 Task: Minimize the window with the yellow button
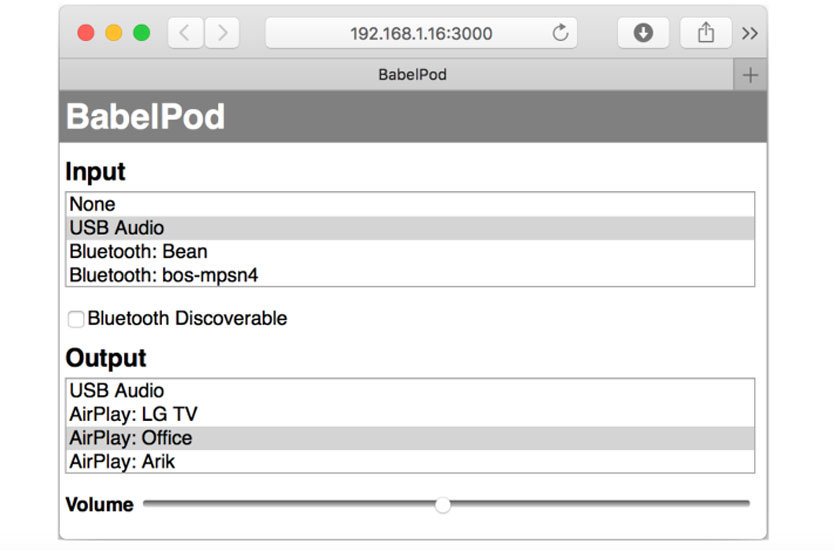point(113,33)
